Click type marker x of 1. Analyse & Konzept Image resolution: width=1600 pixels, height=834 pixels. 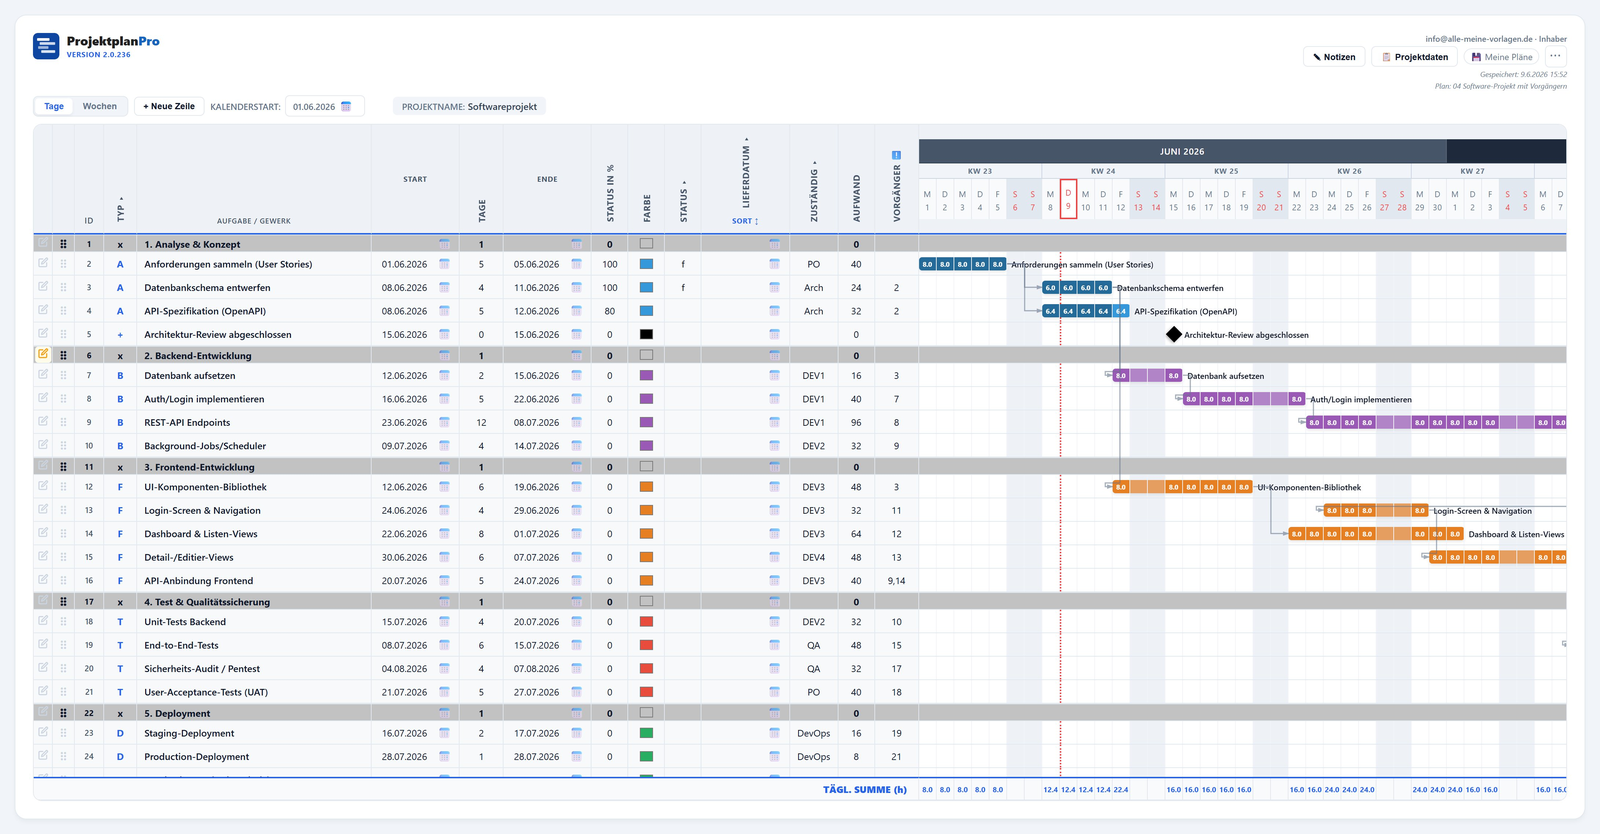click(x=120, y=244)
